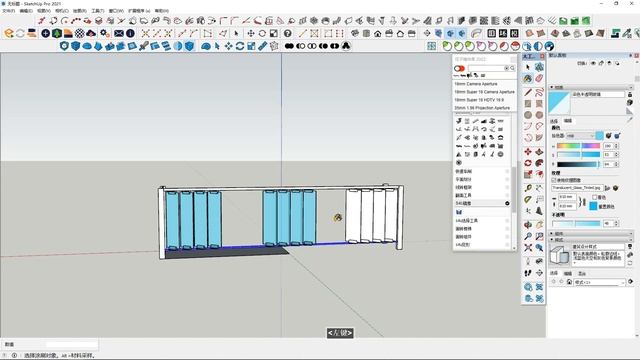
Task: Open the Edit menu
Action: point(26,11)
